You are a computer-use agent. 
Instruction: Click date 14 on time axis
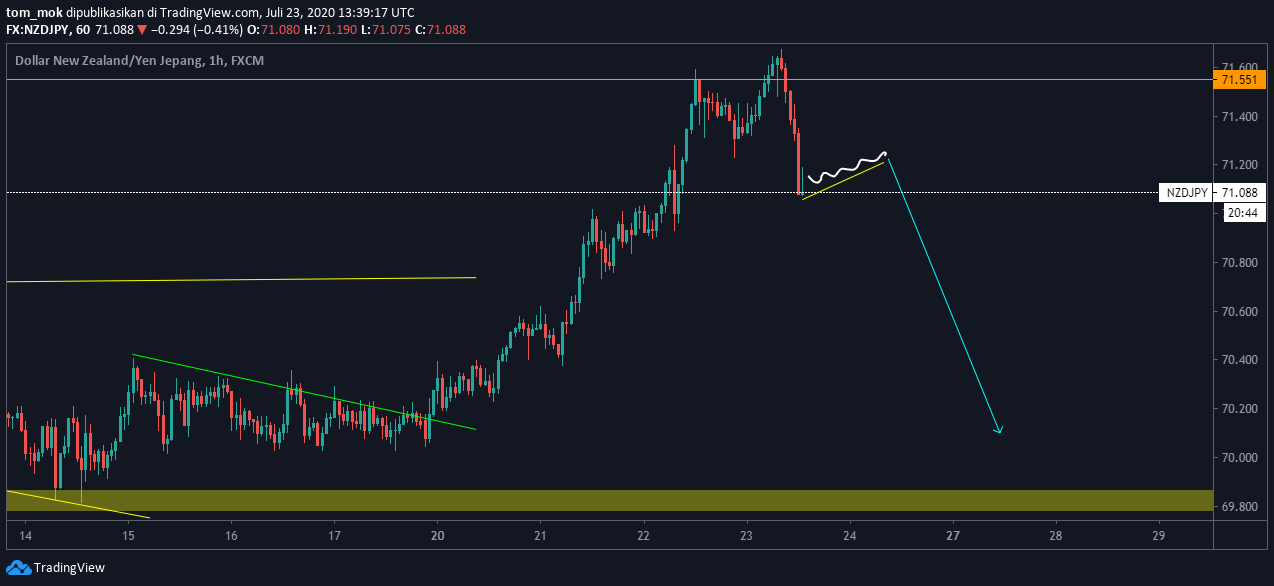coord(25,535)
